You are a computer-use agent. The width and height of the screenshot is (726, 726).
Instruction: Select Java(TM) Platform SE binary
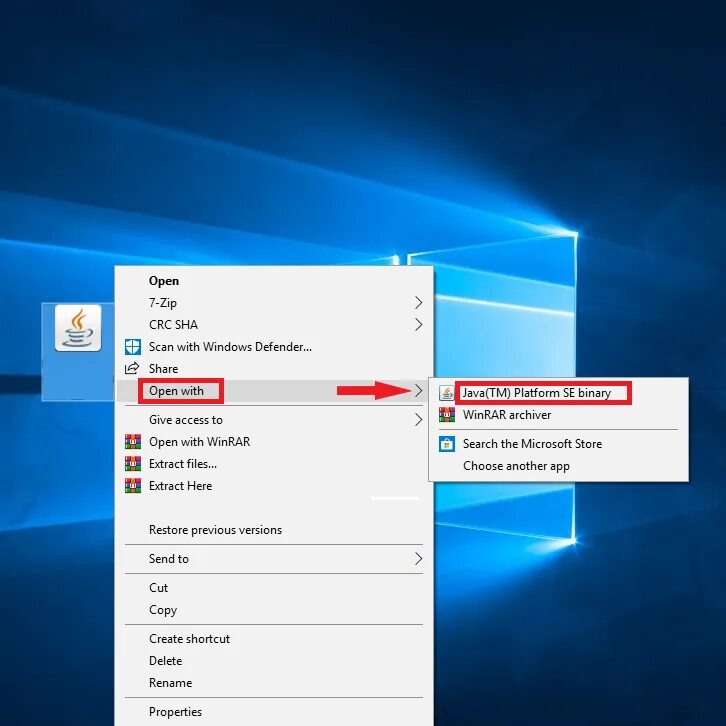pyautogui.click(x=558, y=393)
